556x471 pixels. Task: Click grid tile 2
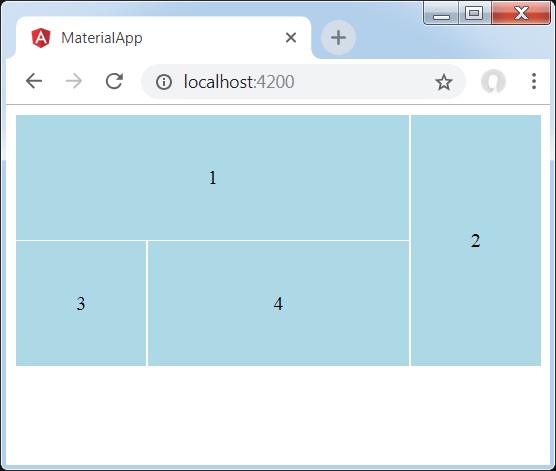click(476, 240)
